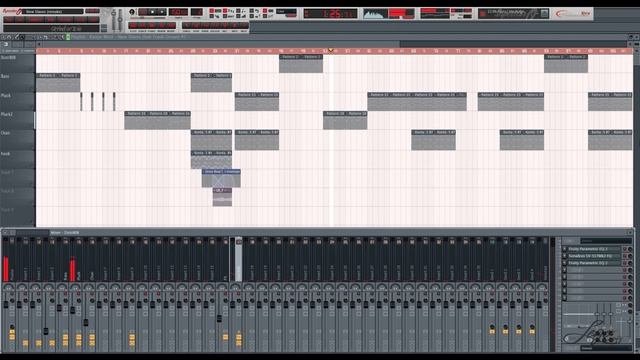
Task: Open the mixer input selector dropdown
Action: click(606, 241)
